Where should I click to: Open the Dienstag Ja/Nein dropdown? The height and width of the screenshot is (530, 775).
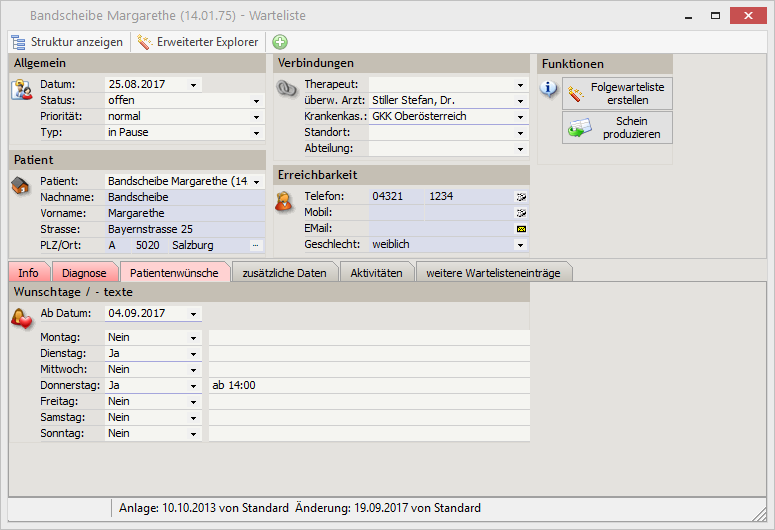[x=193, y=354]
